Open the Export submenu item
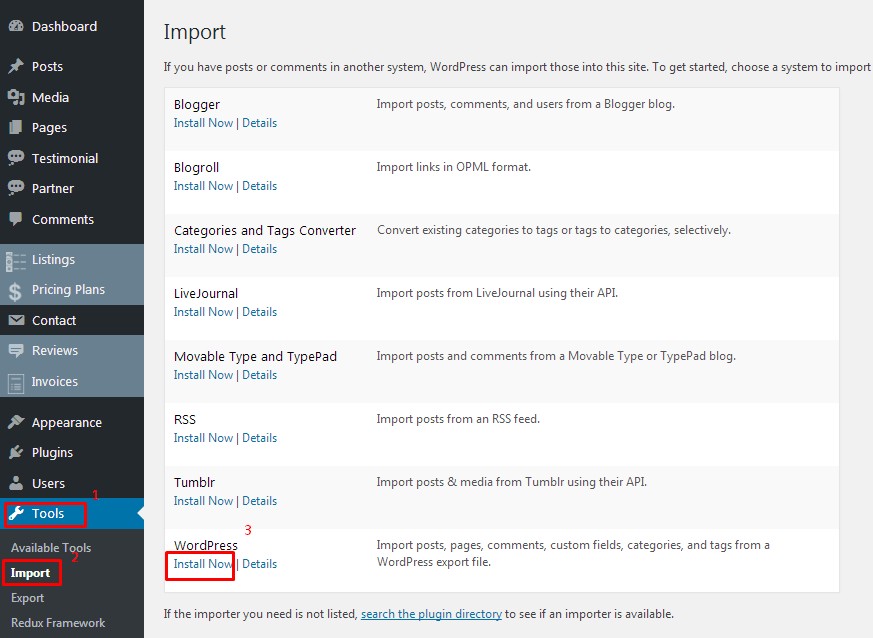This screenshot has width=873, height=638. point(28,598)
